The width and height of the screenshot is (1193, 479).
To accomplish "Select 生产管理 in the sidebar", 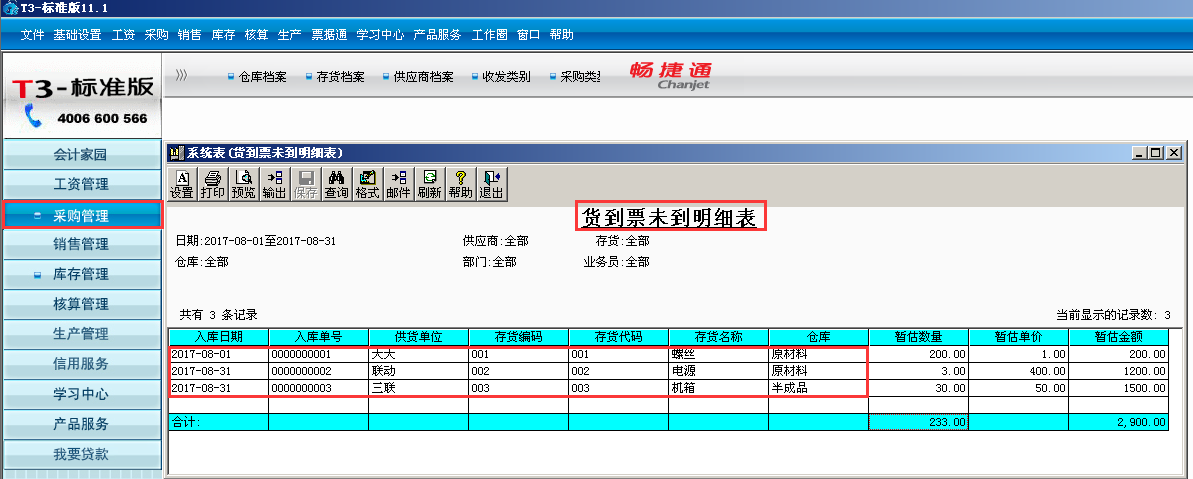I will [82, 334].
